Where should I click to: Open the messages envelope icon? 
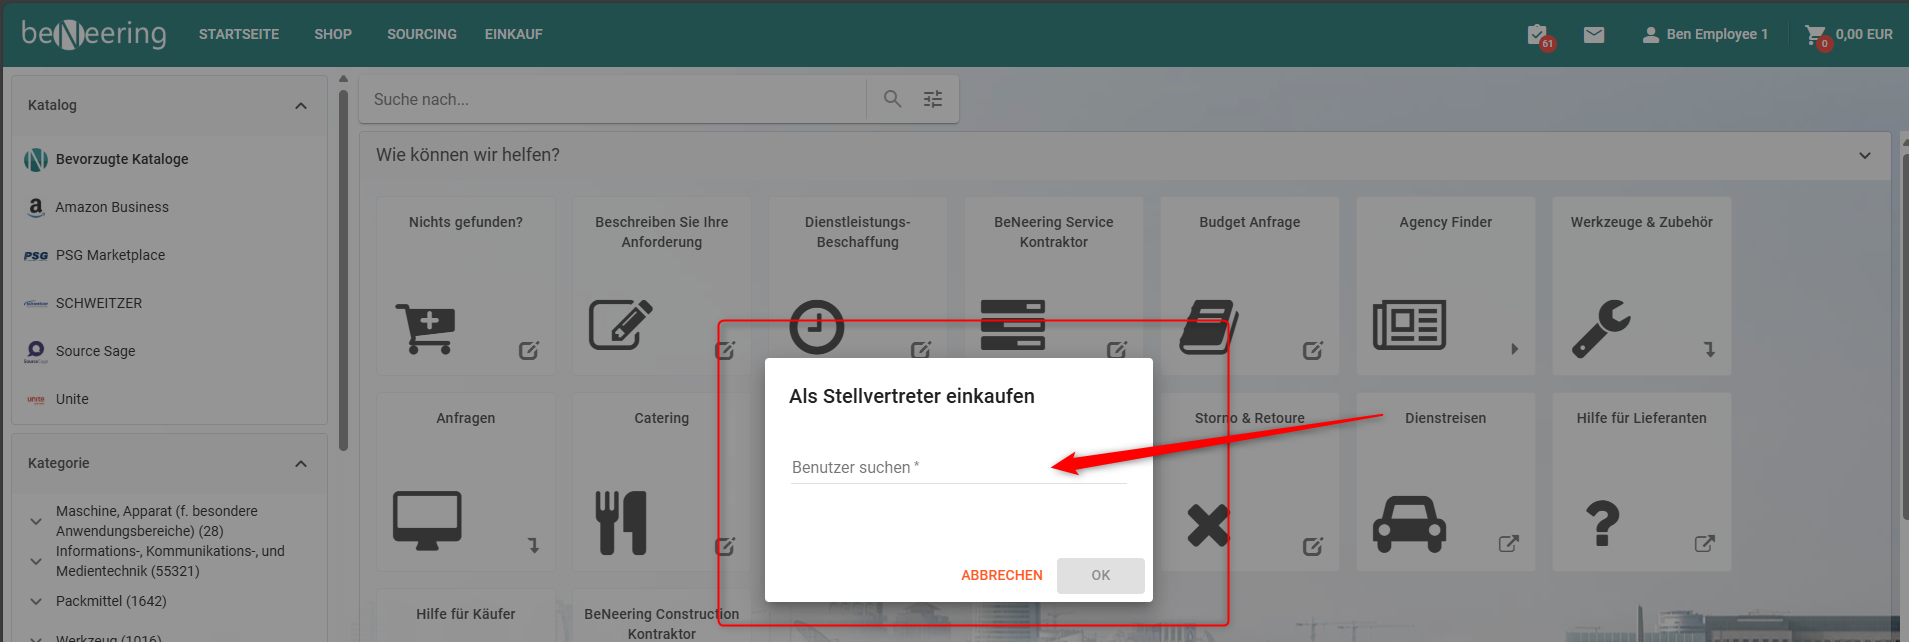(1594, 35)
